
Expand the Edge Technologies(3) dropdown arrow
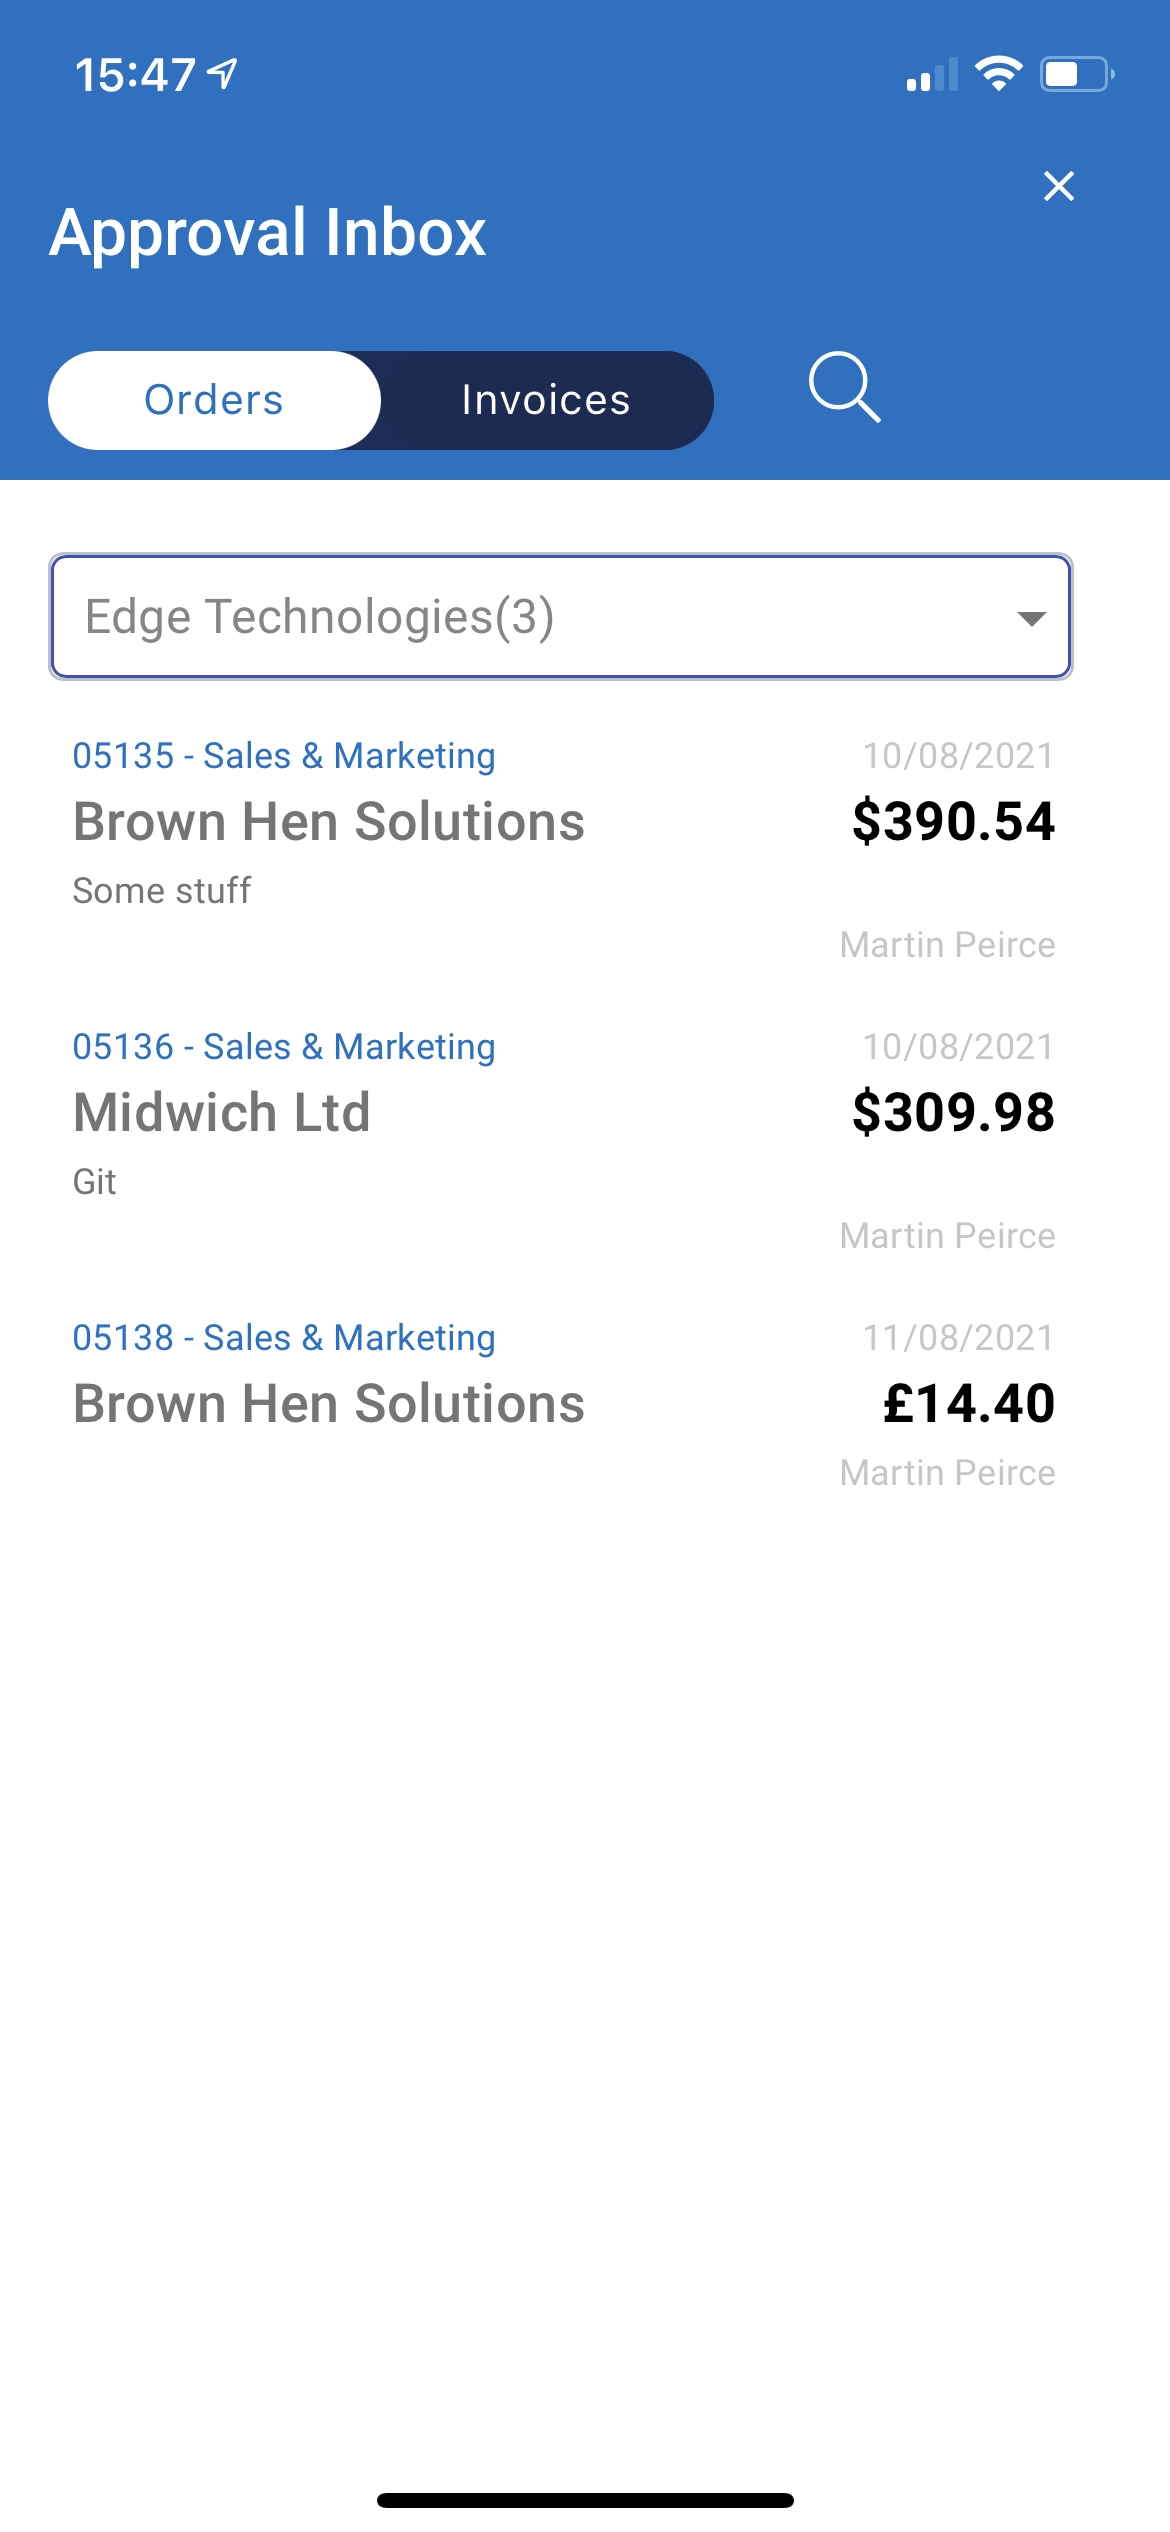pos(1031,618)
